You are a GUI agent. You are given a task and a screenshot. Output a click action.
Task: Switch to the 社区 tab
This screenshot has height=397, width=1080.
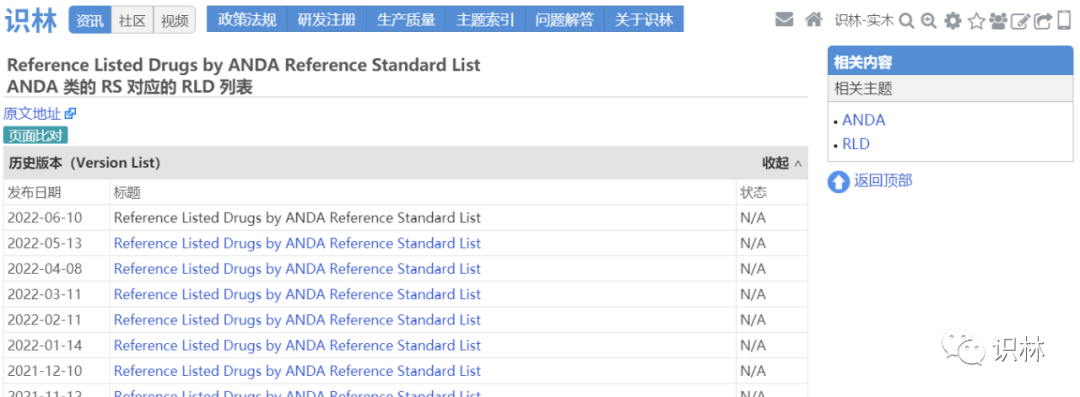tap(132, 20)
